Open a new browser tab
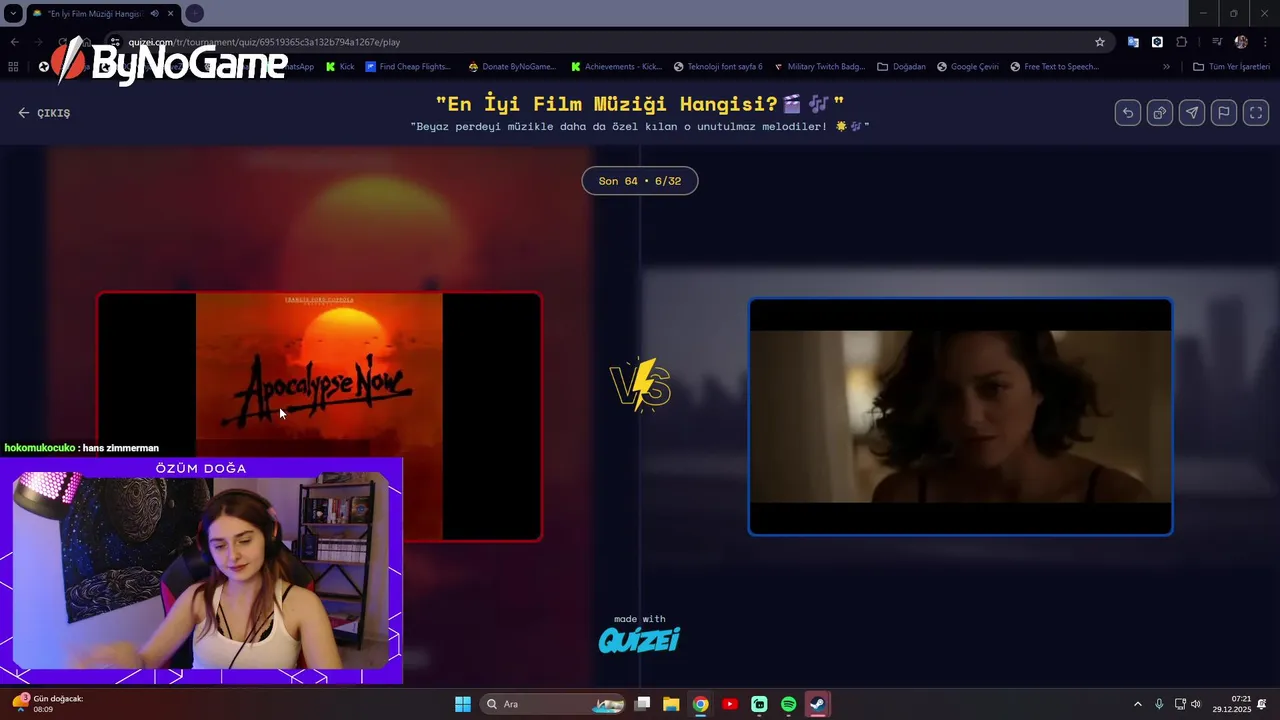 [194, 13]
